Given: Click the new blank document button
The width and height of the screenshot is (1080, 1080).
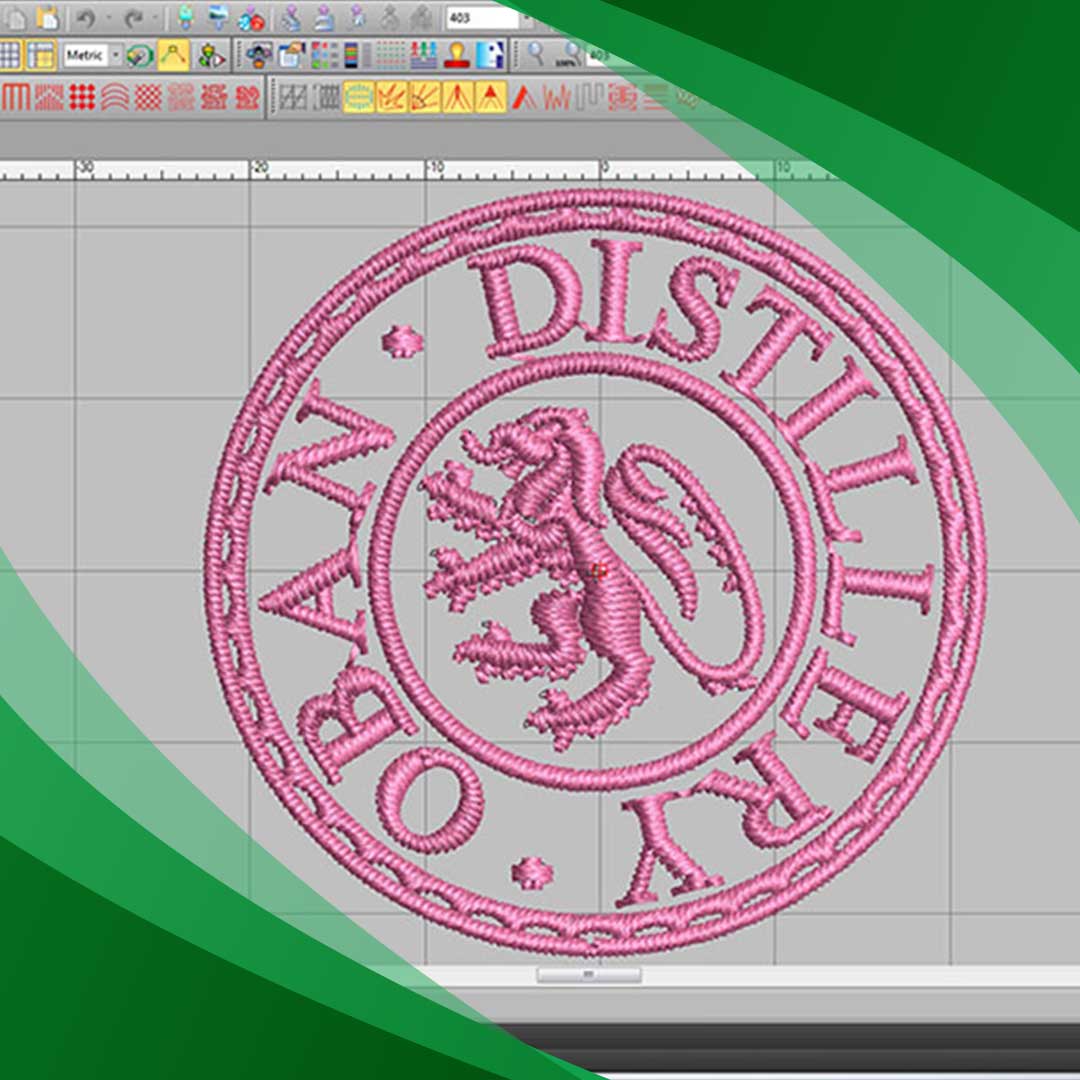Looking at the screenshot, I should [x=15, y=18].
